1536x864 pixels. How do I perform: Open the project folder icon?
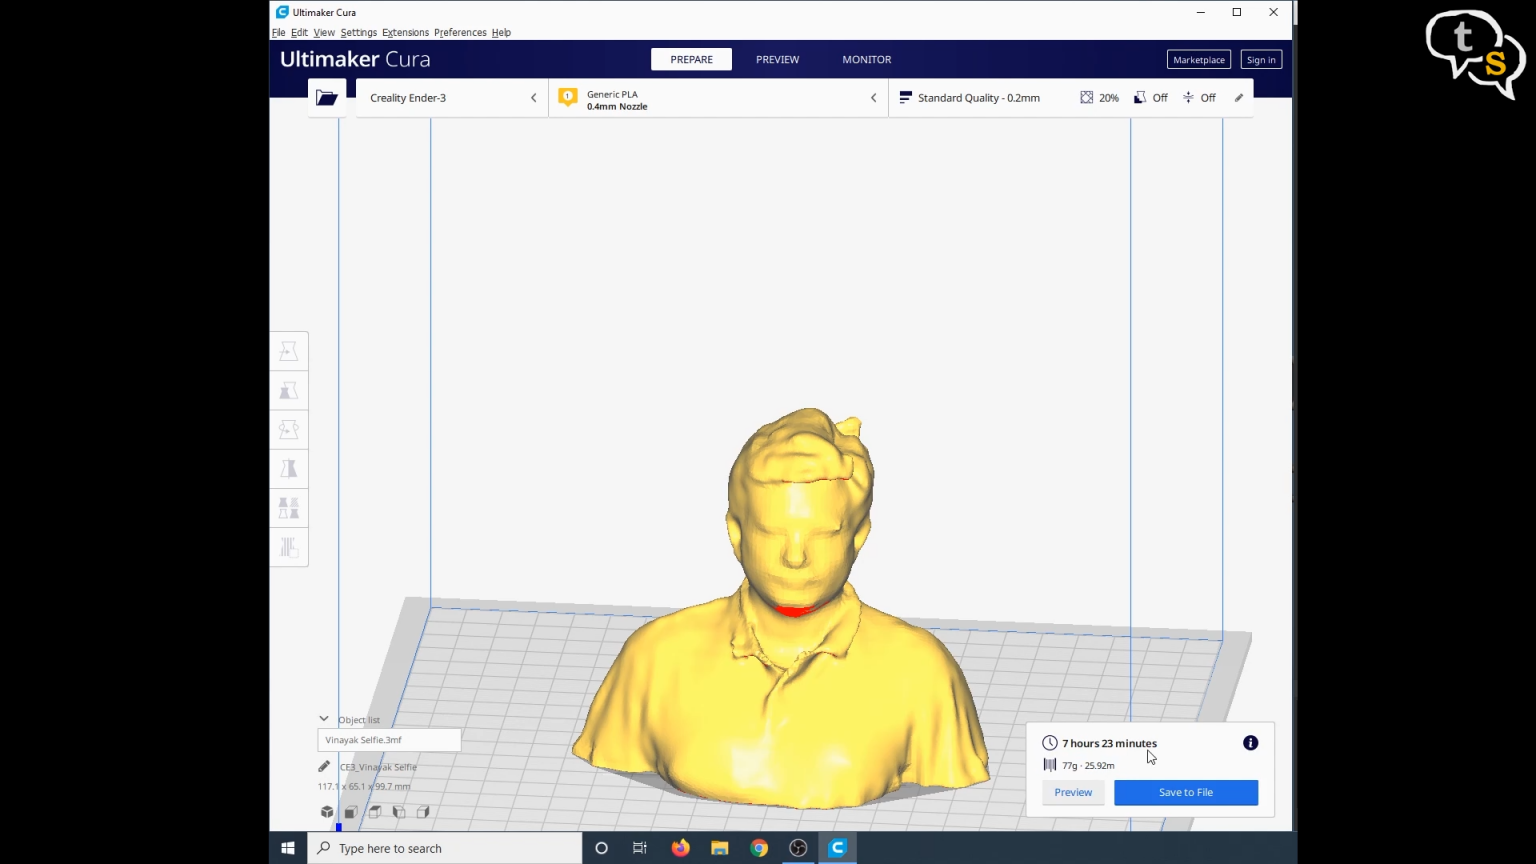327,96
